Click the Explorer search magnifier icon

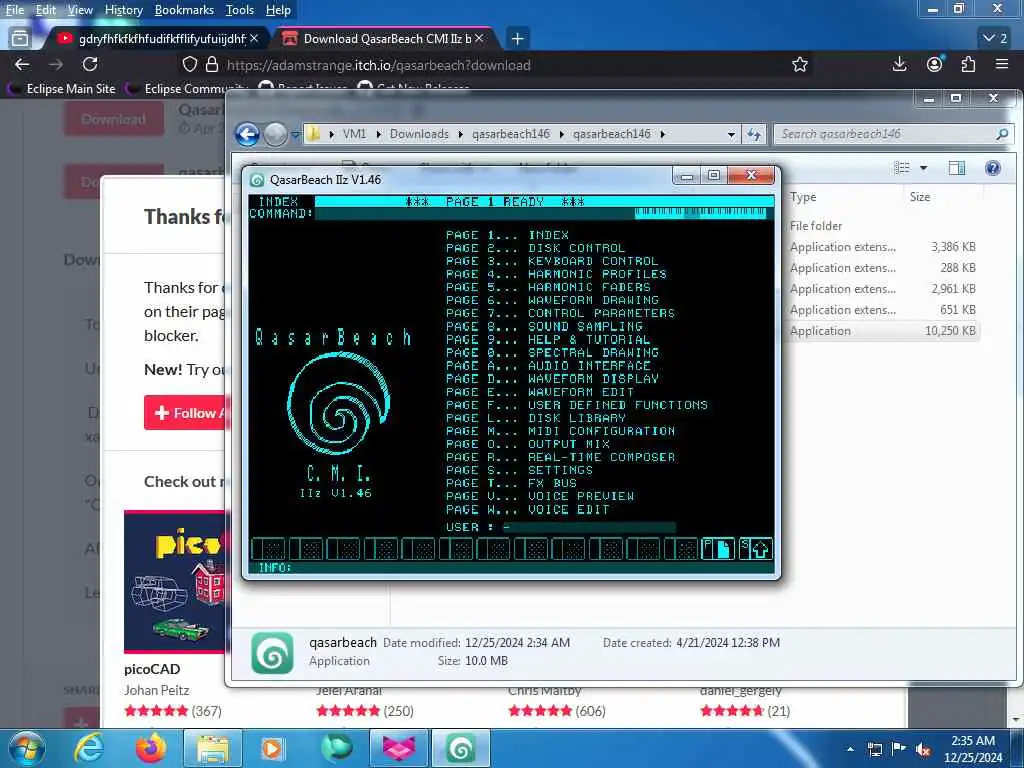click(1002, 134)
